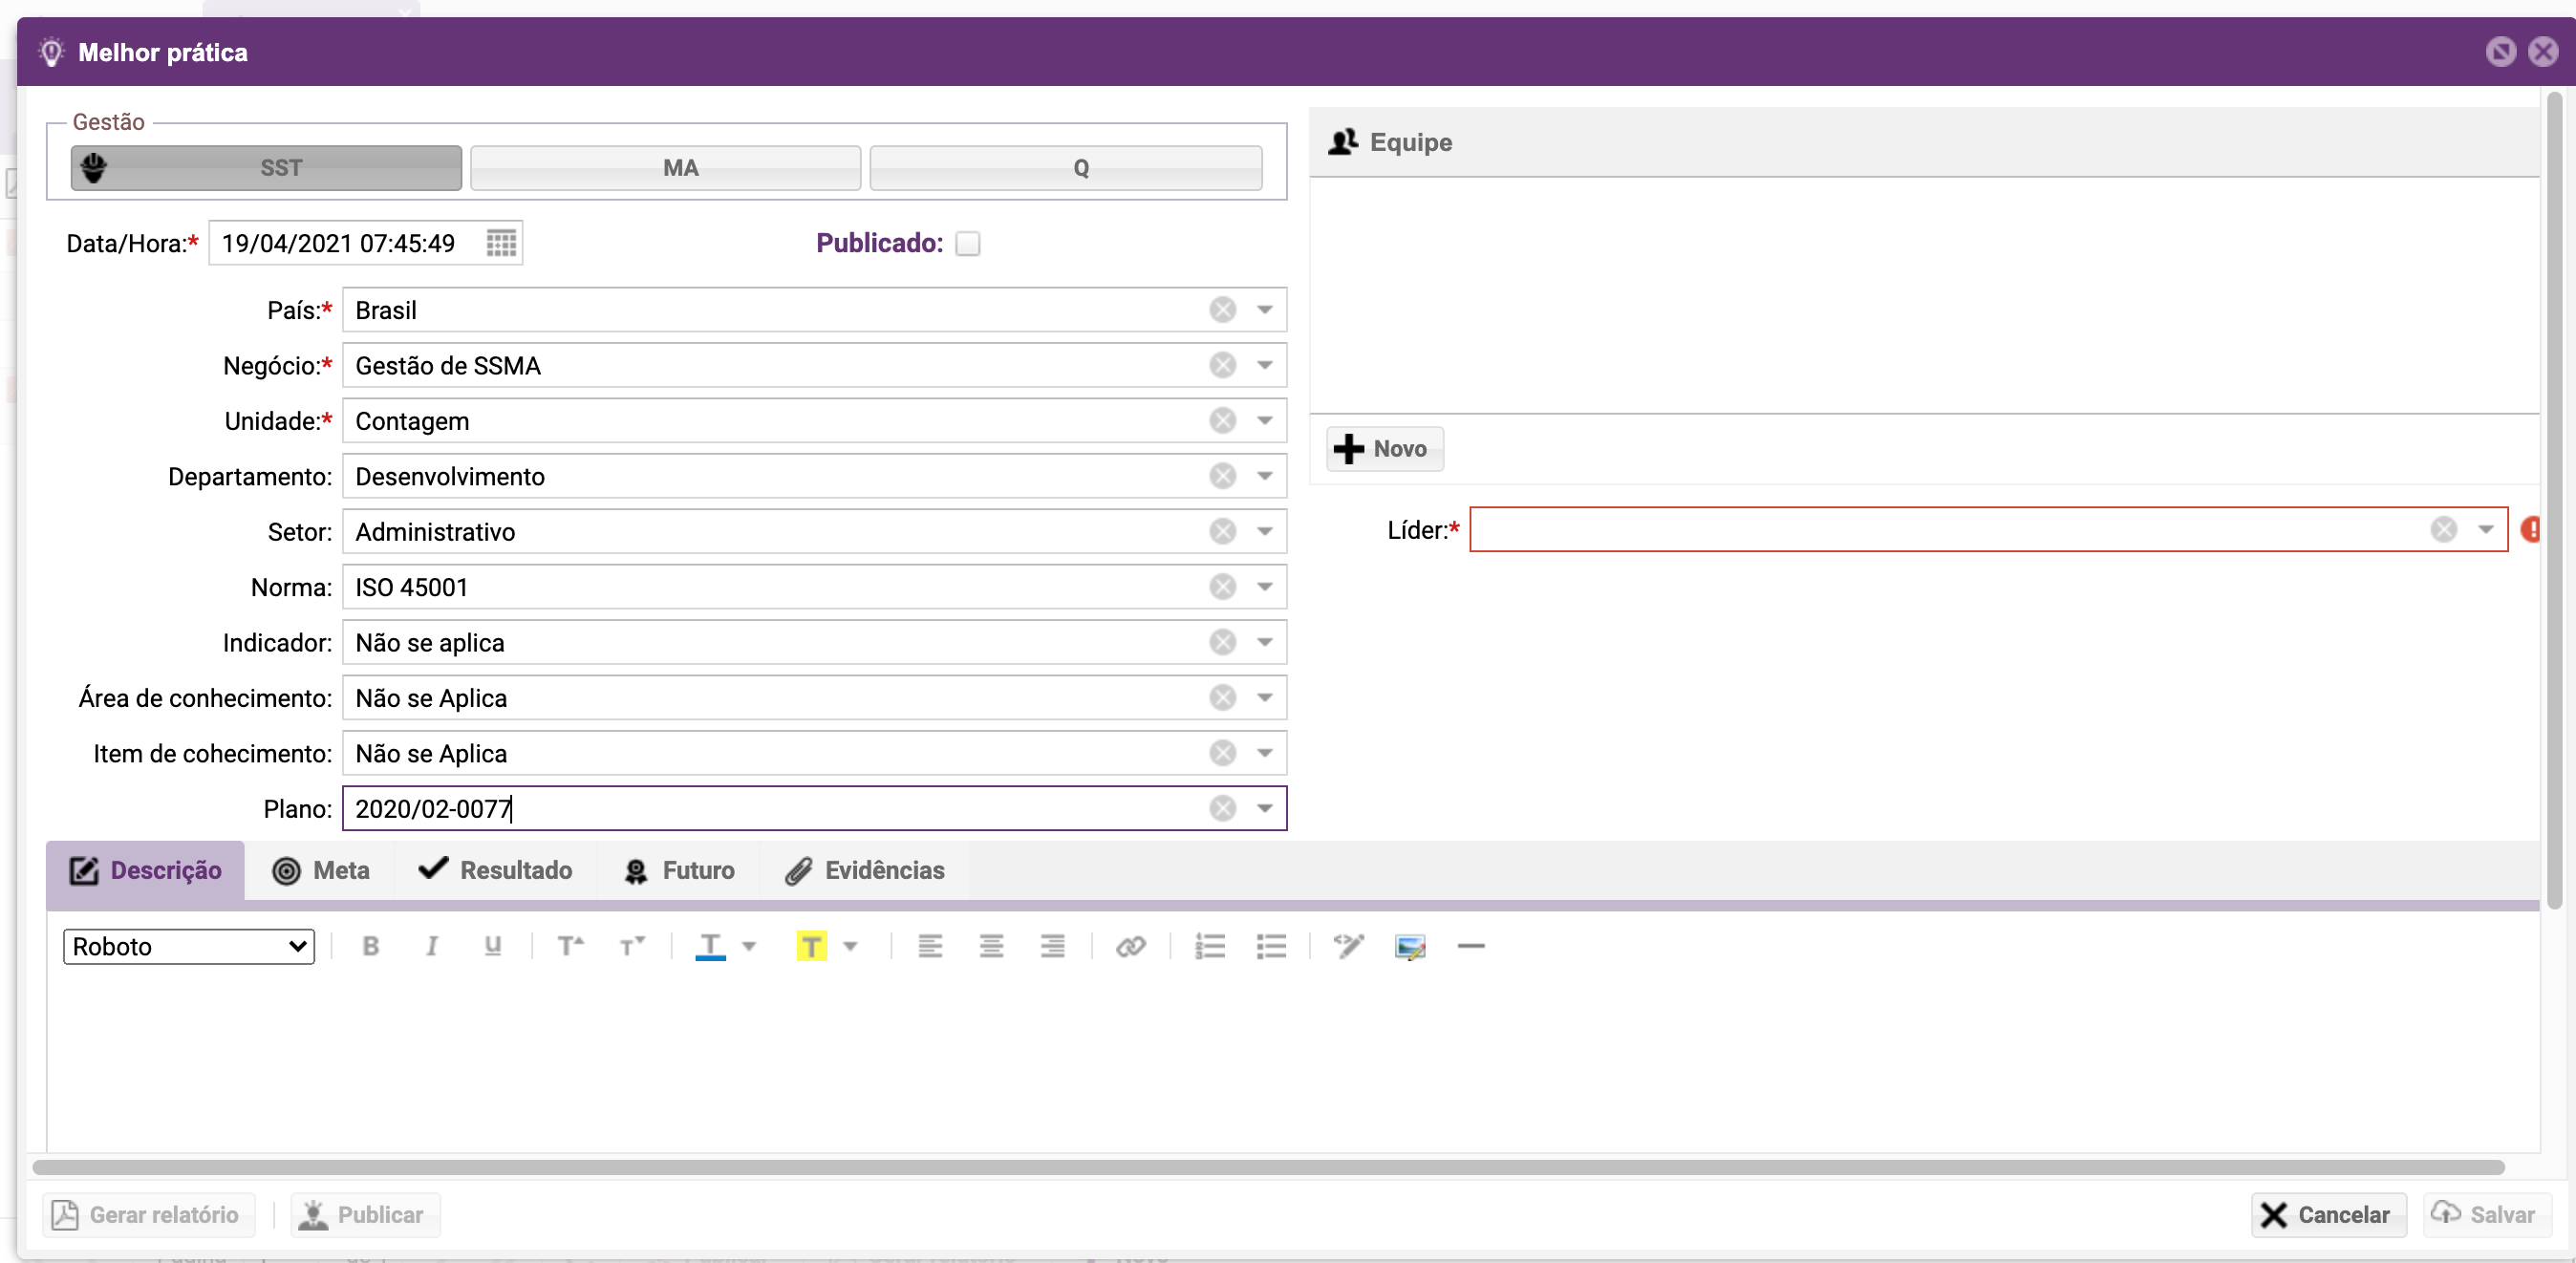Insert hyperlink icon
The image size is (2576, 1263).
click(x=1130, y=945)
